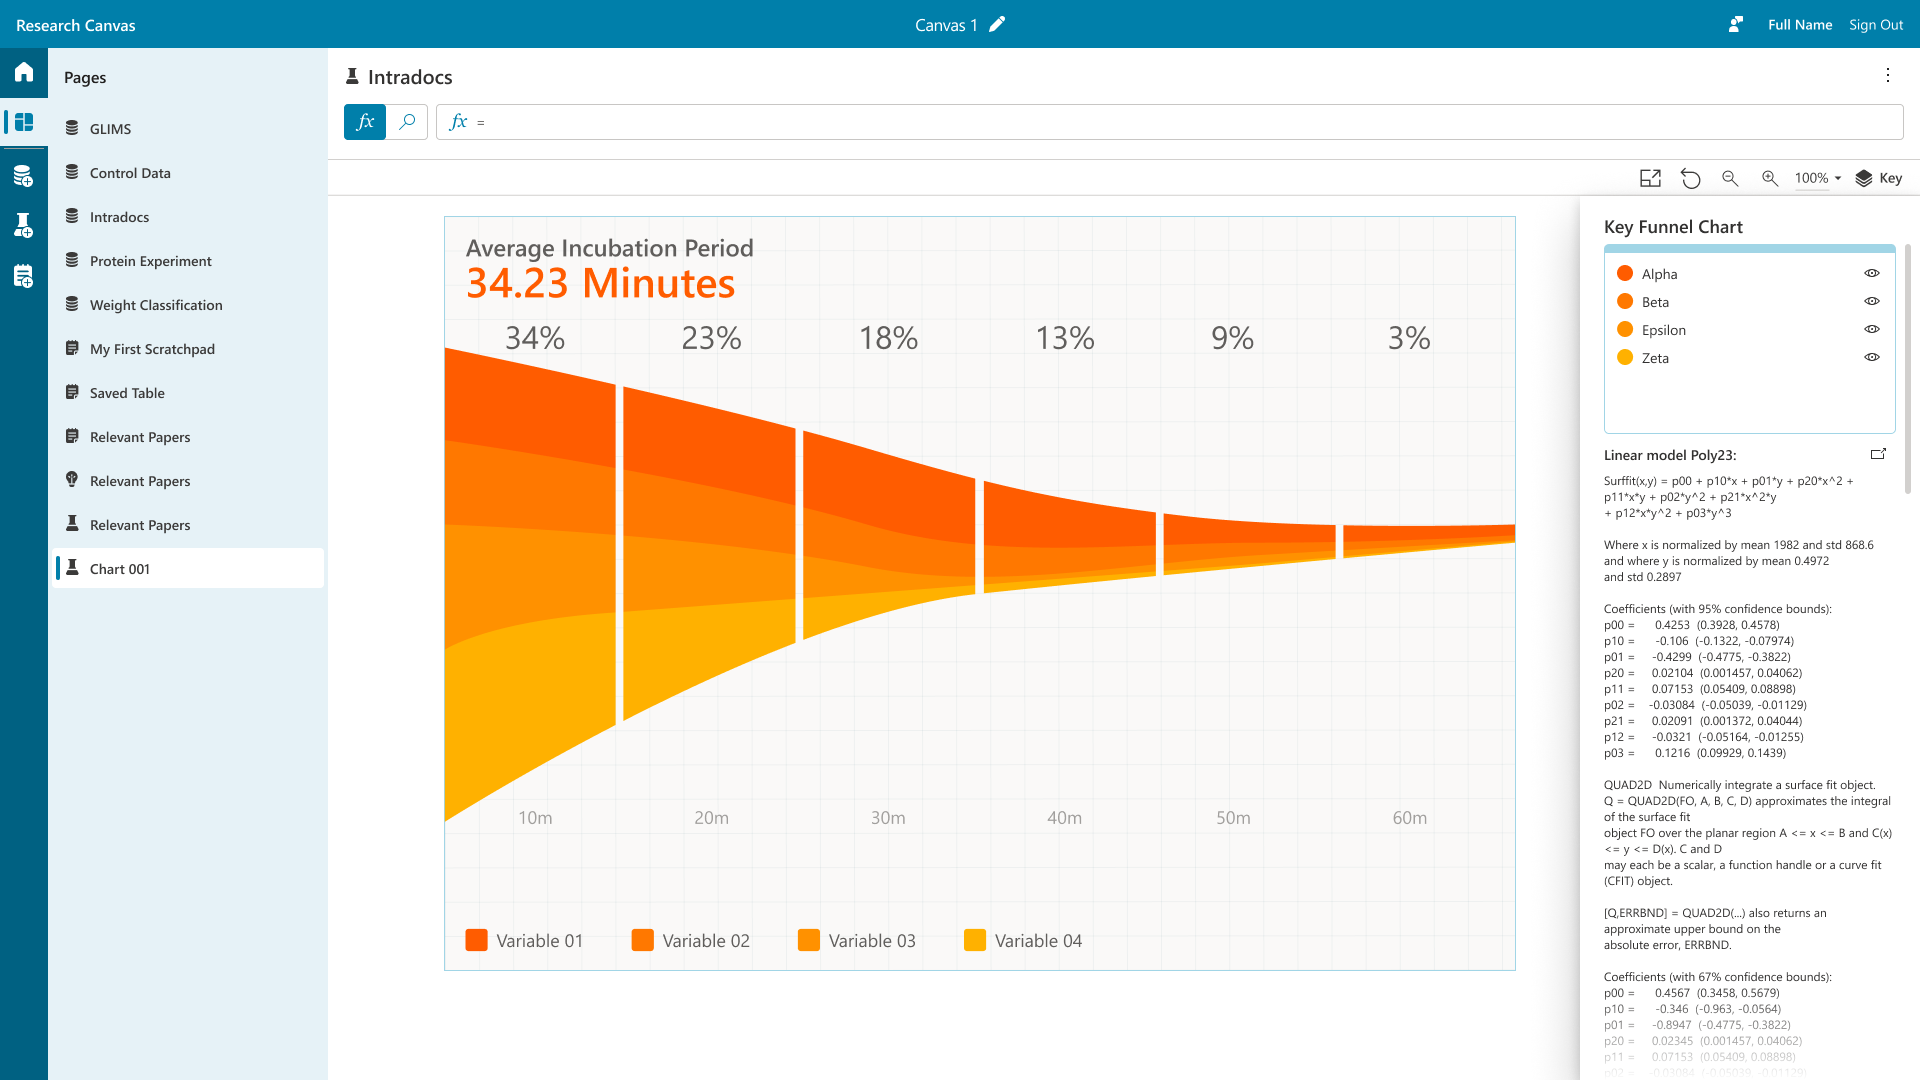Click the orange Variable 01 legend swatch
Screen dimensions: 1920x1080
[477, 941]
